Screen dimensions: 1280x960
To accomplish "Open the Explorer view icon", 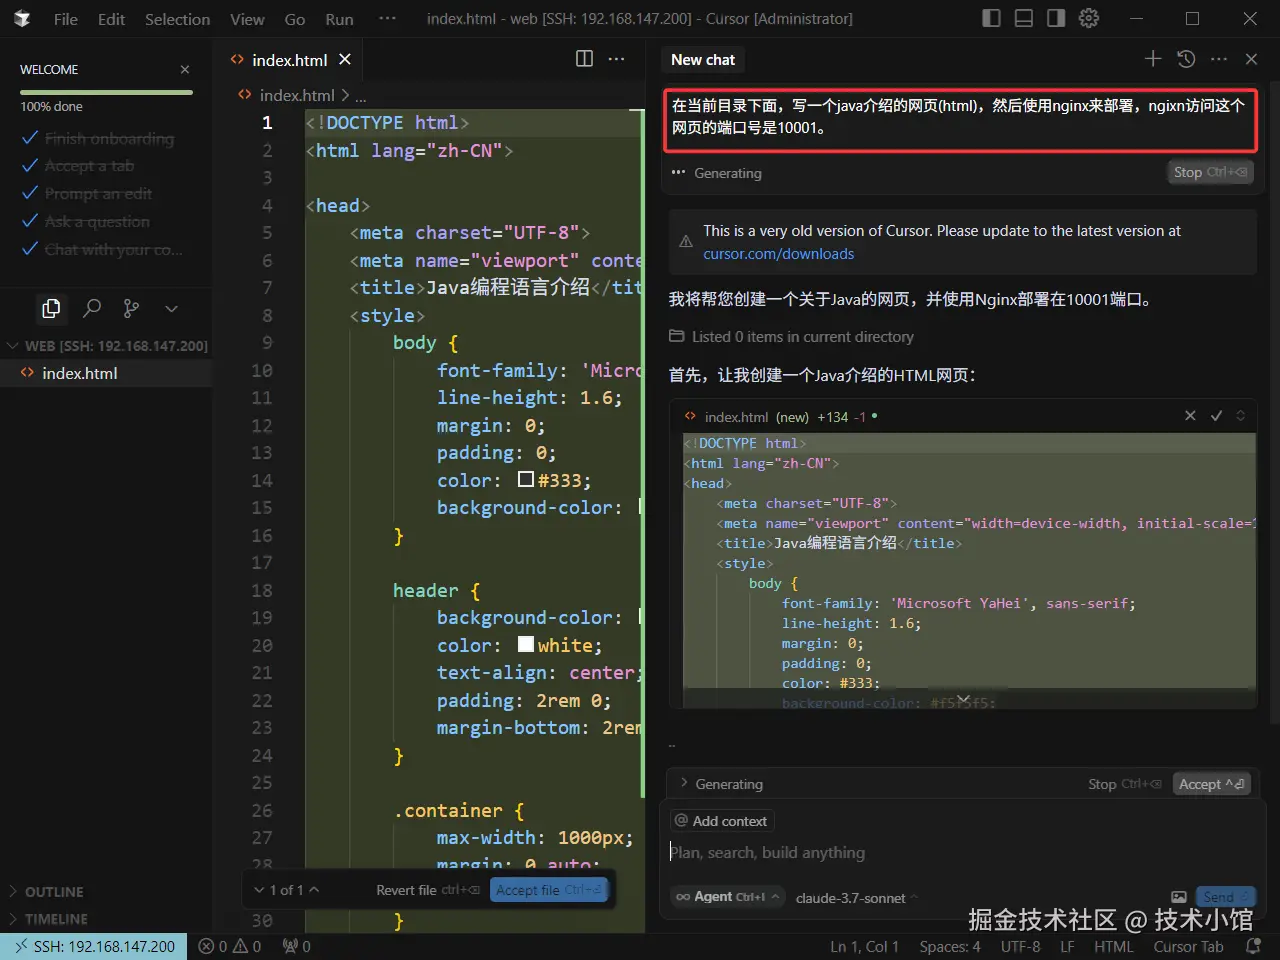I will coord(51,308).
